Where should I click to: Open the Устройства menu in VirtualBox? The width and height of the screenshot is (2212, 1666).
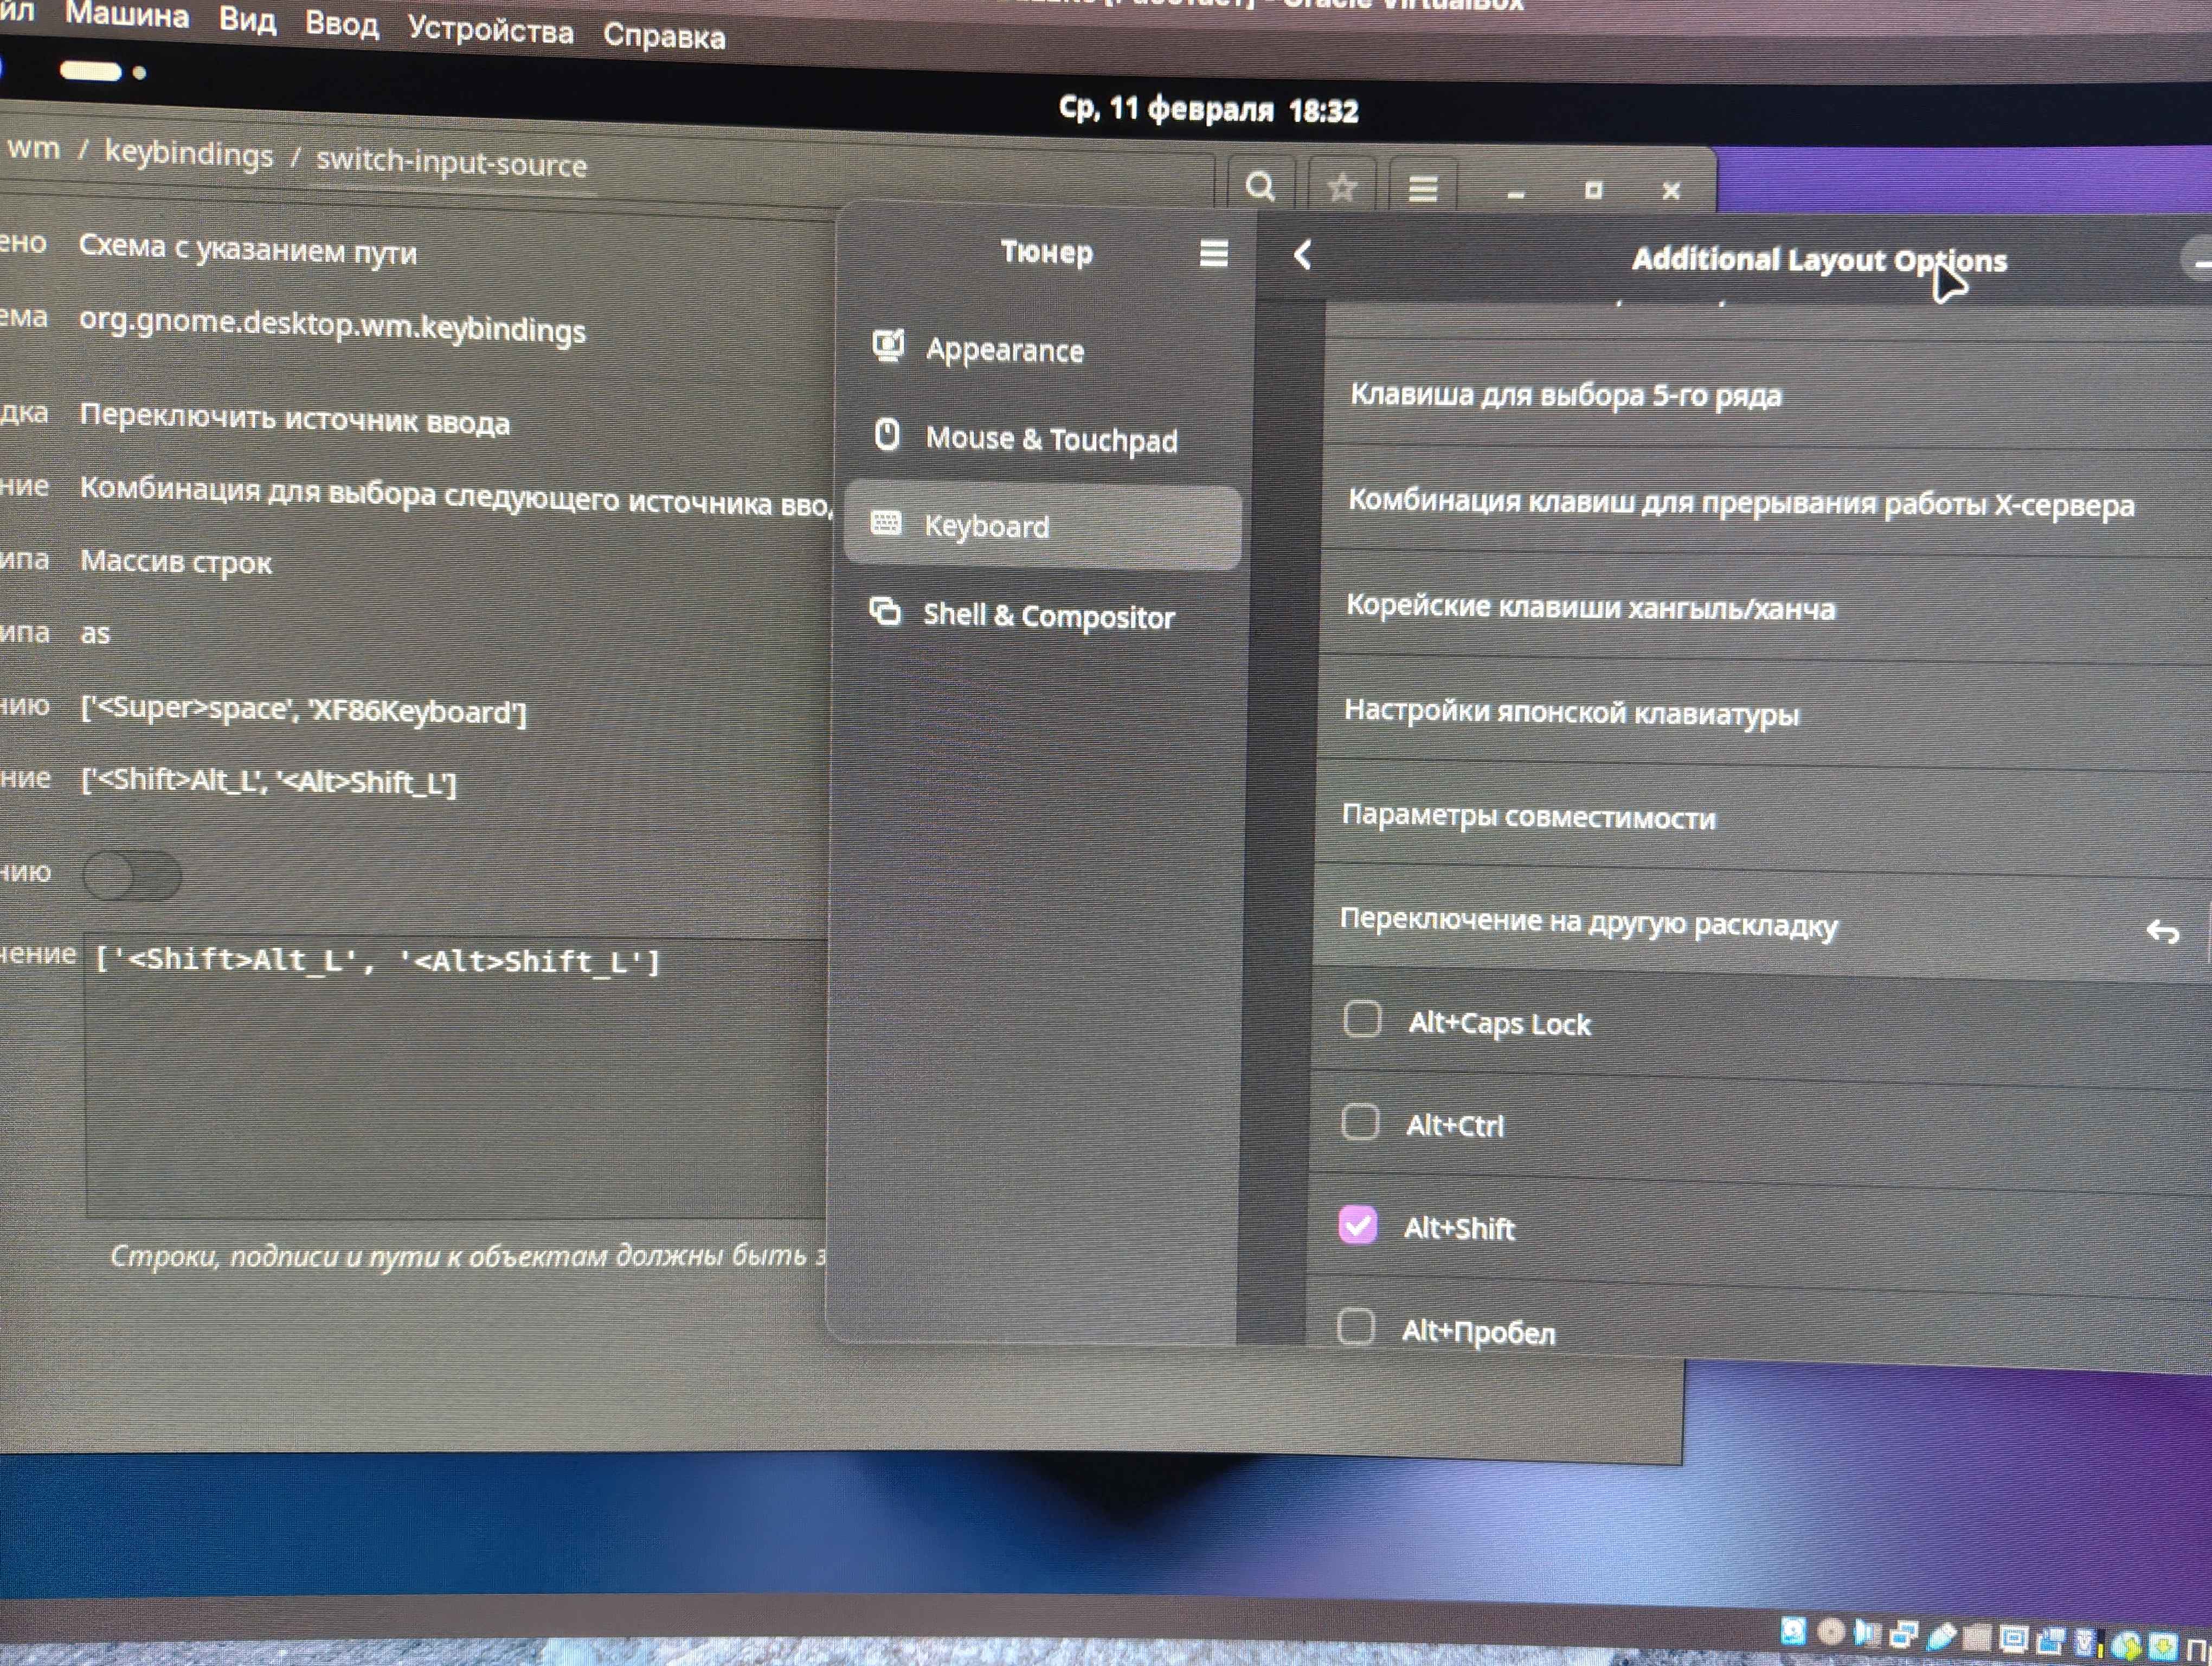tap(490, 30)
